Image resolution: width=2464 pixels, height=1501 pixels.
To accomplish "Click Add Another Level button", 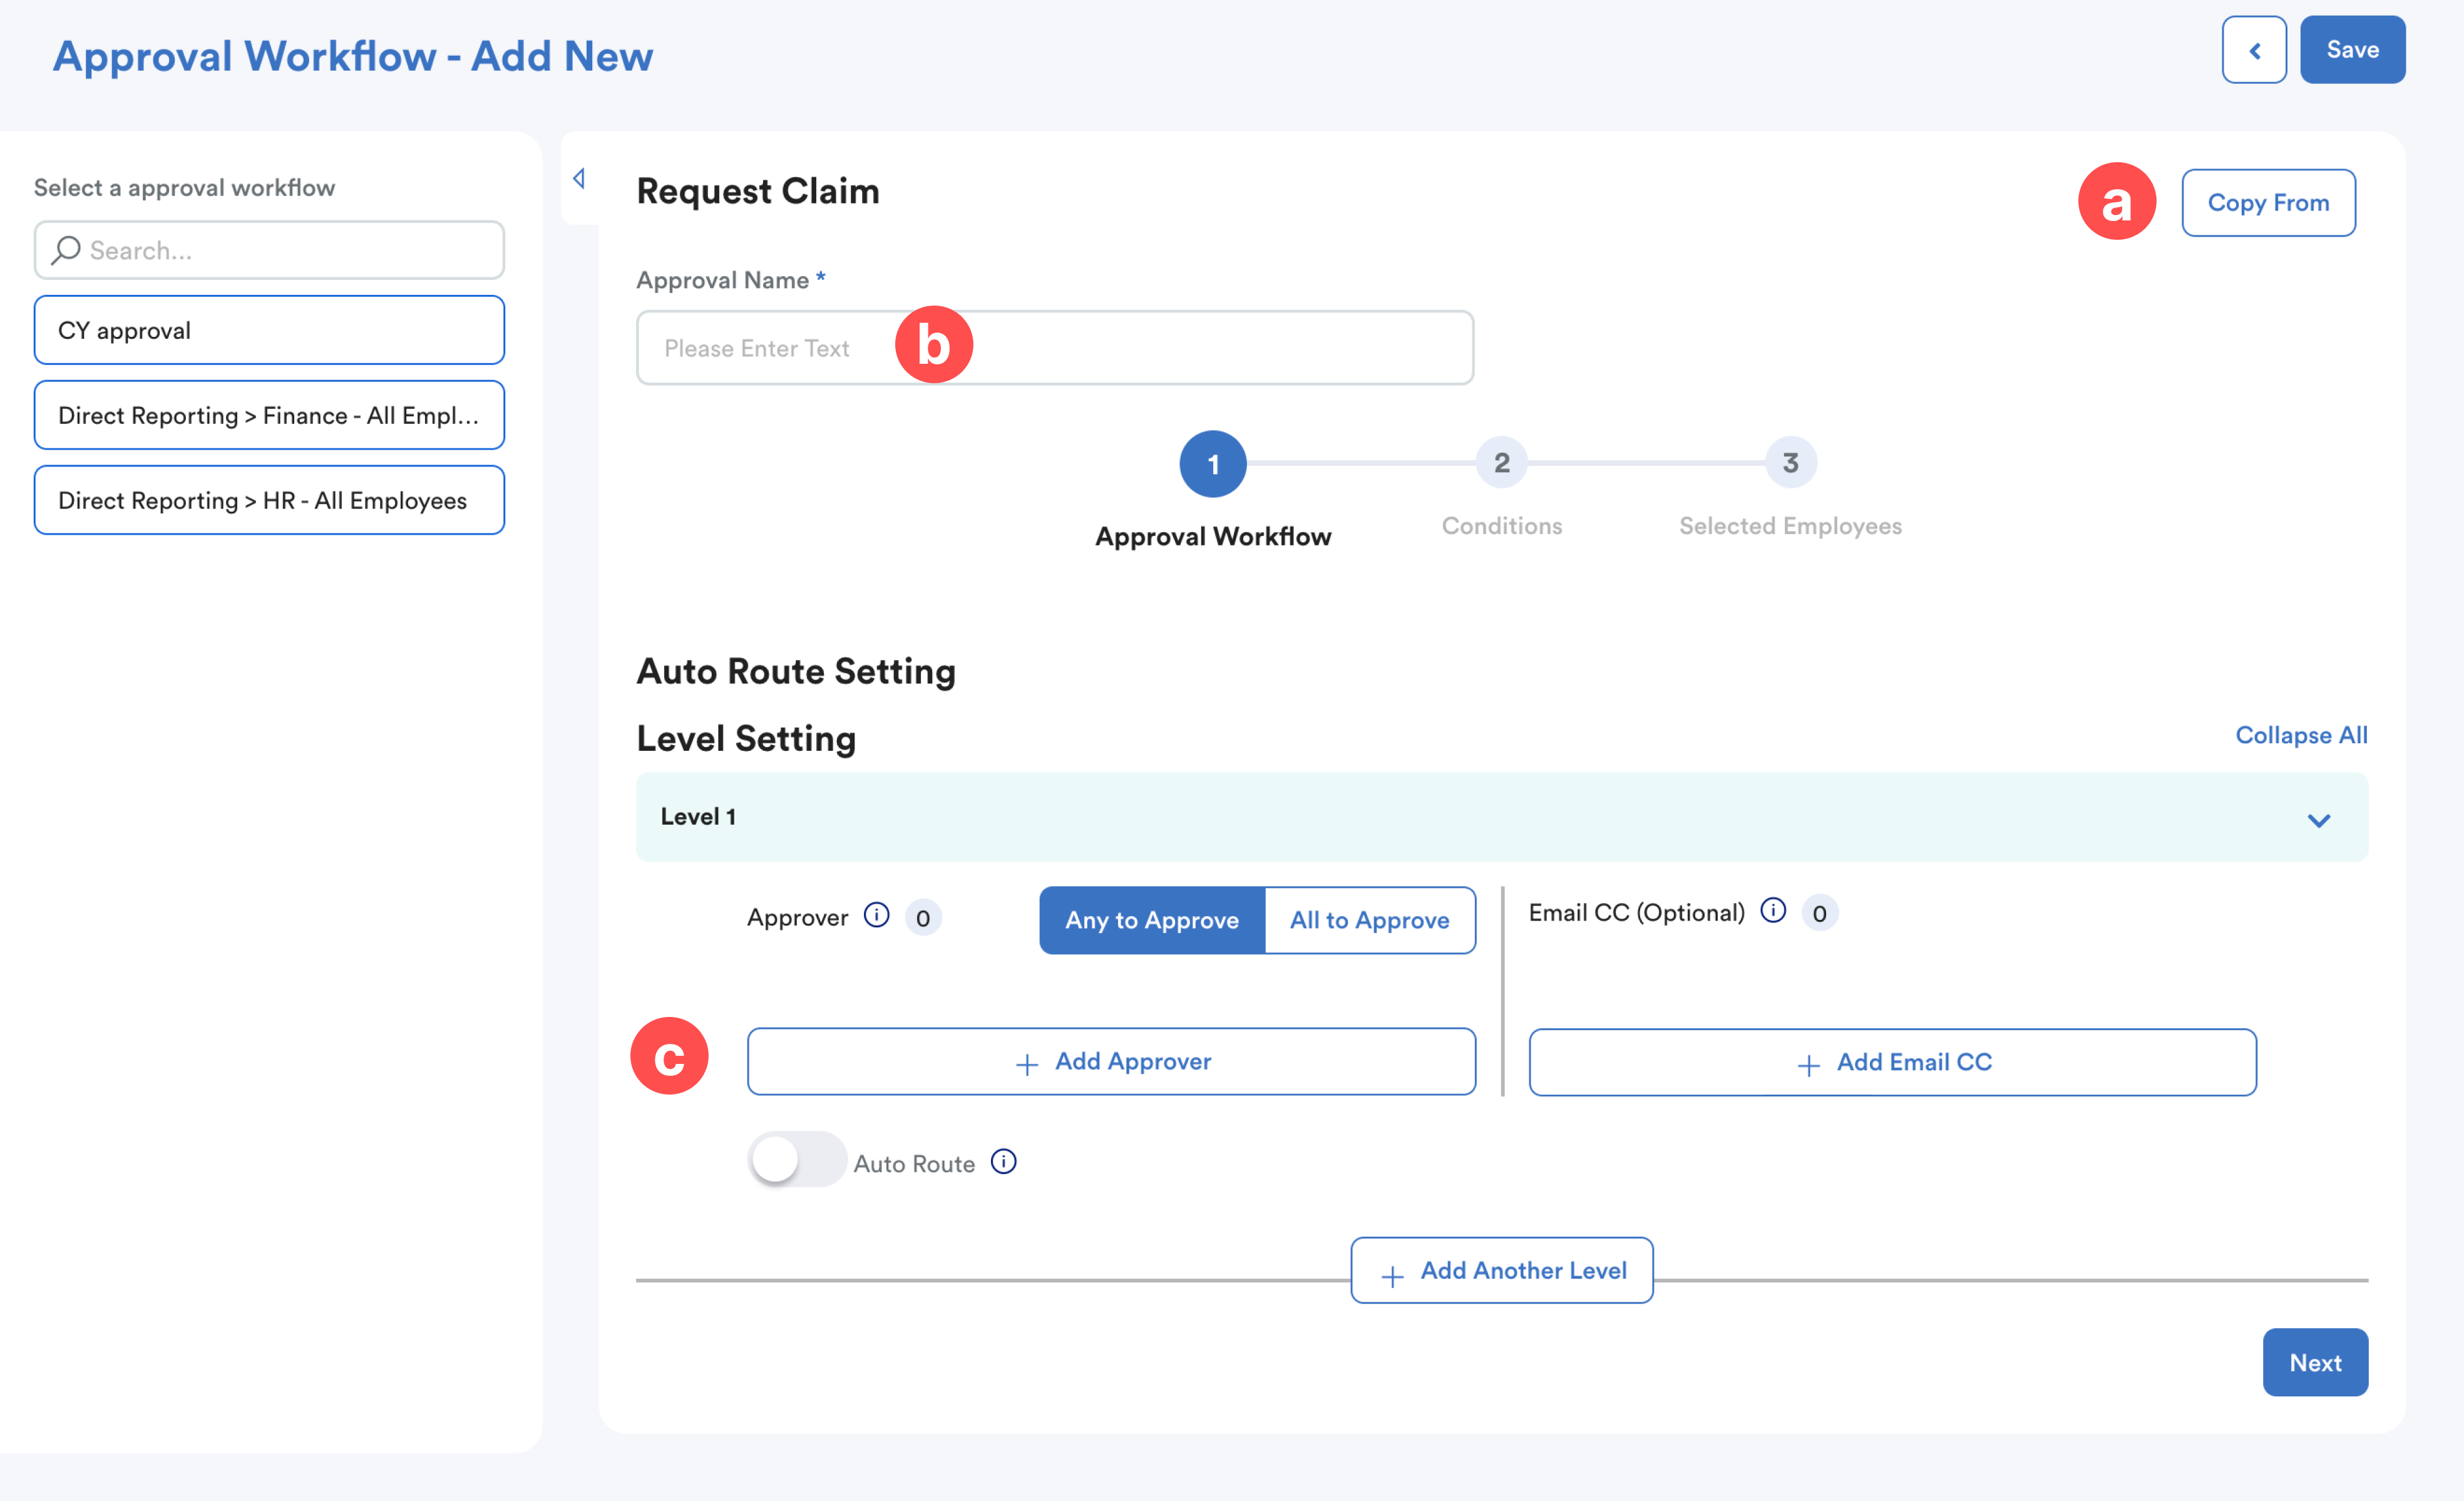I will 1501,1270.
